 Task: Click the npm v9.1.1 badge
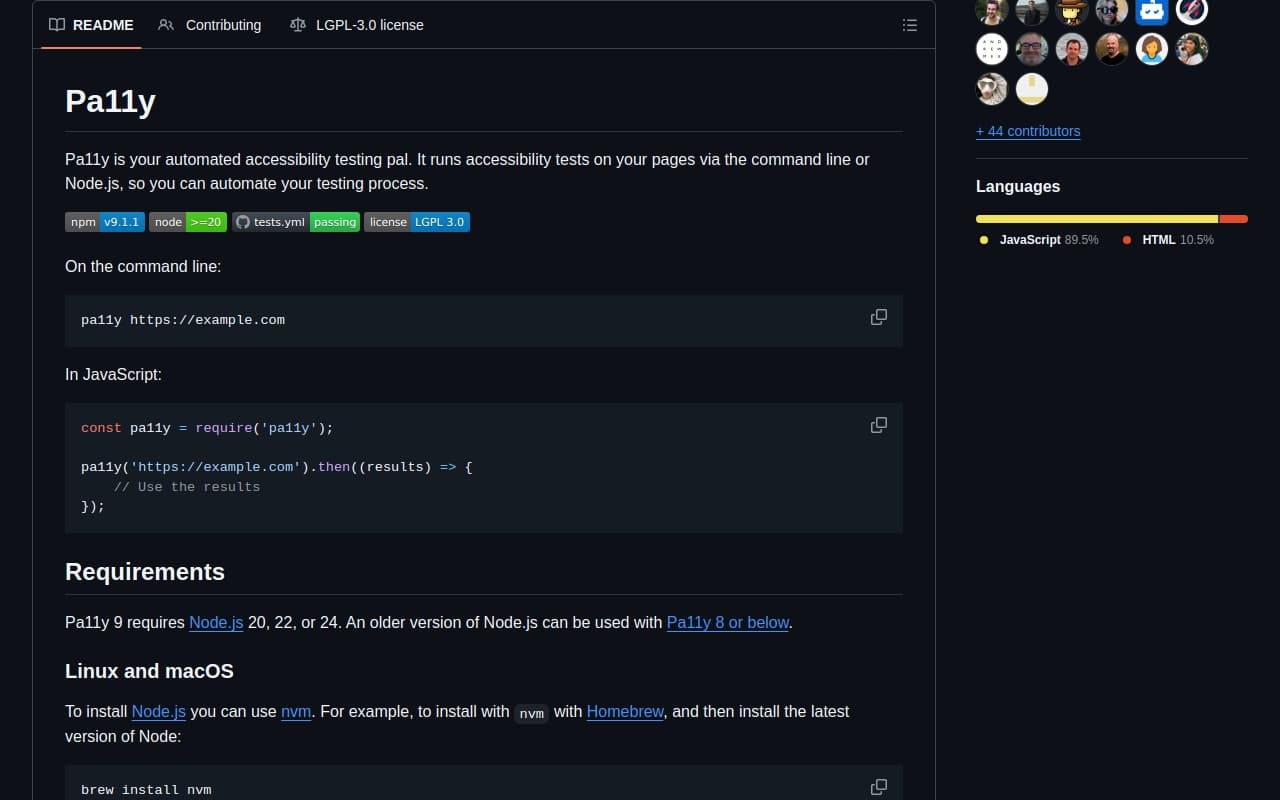point(104,221)
